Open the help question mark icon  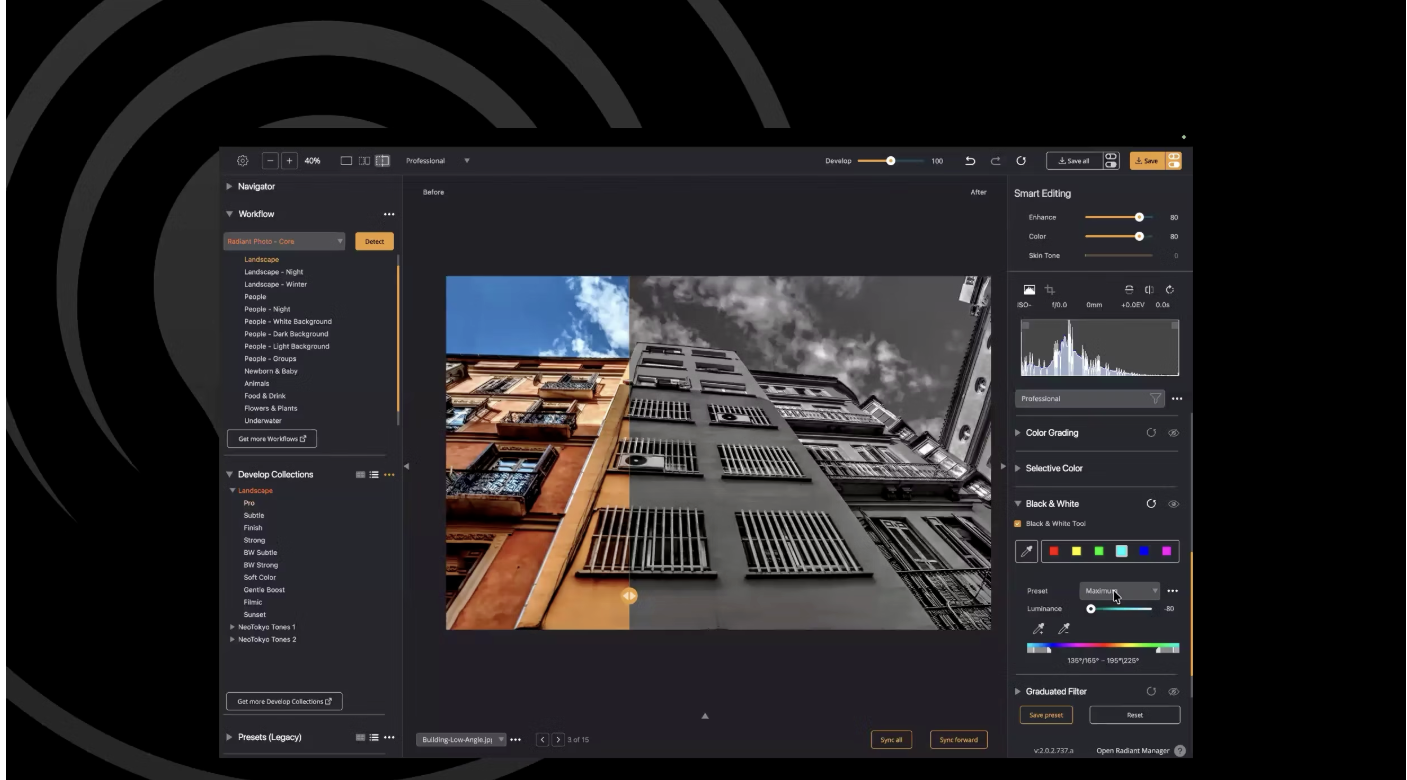1179,751
